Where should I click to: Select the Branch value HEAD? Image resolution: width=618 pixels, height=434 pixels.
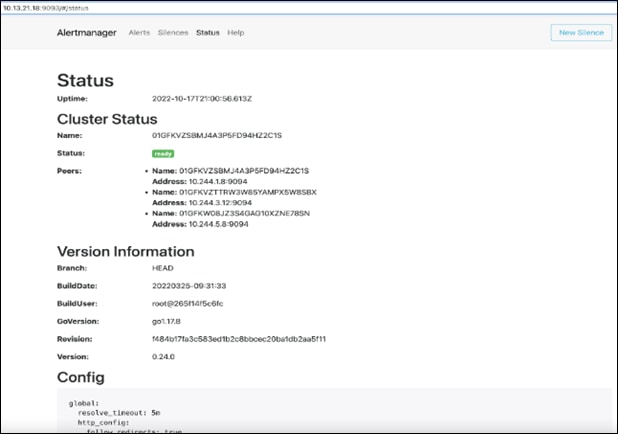[x=163, y=268]
